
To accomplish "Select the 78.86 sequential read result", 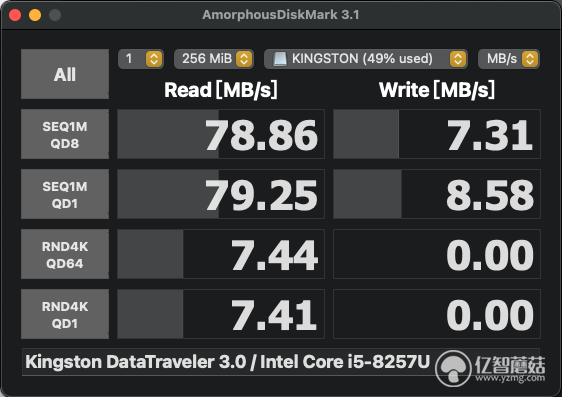I will (x=221, y=134).
